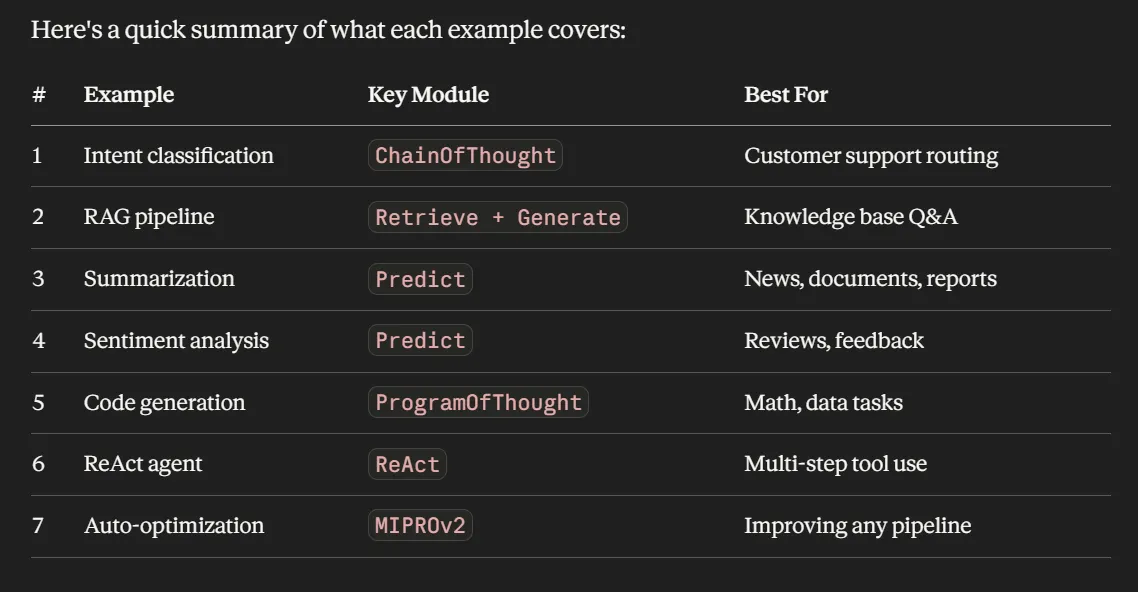Select the Auto-optimization cell
Viewport: 1138px width, 592px height.
[174, 525]
